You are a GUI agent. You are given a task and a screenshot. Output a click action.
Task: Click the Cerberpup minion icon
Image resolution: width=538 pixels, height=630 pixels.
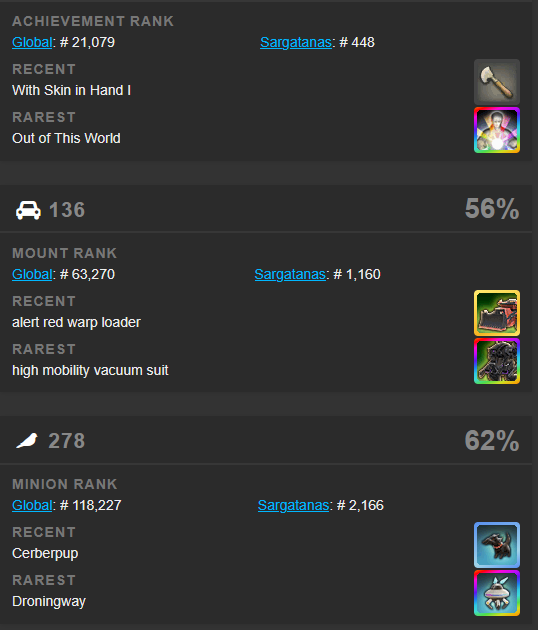click(497, 545)
